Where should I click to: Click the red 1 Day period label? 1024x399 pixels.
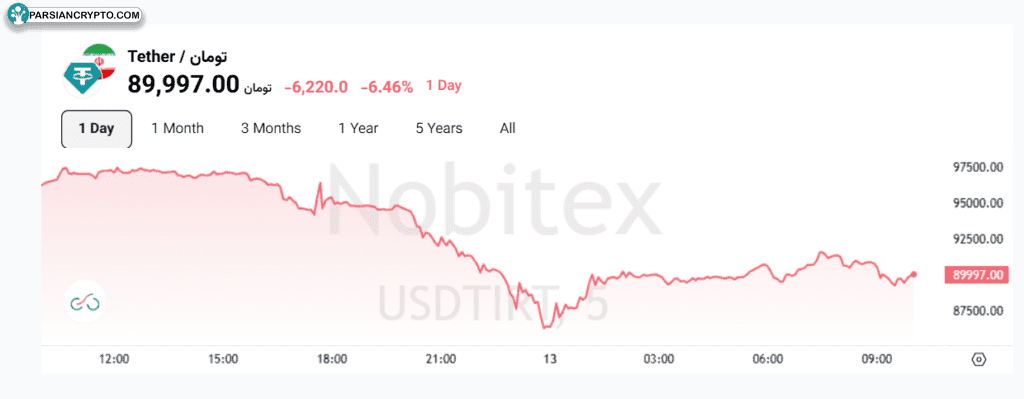pos(444,86)
